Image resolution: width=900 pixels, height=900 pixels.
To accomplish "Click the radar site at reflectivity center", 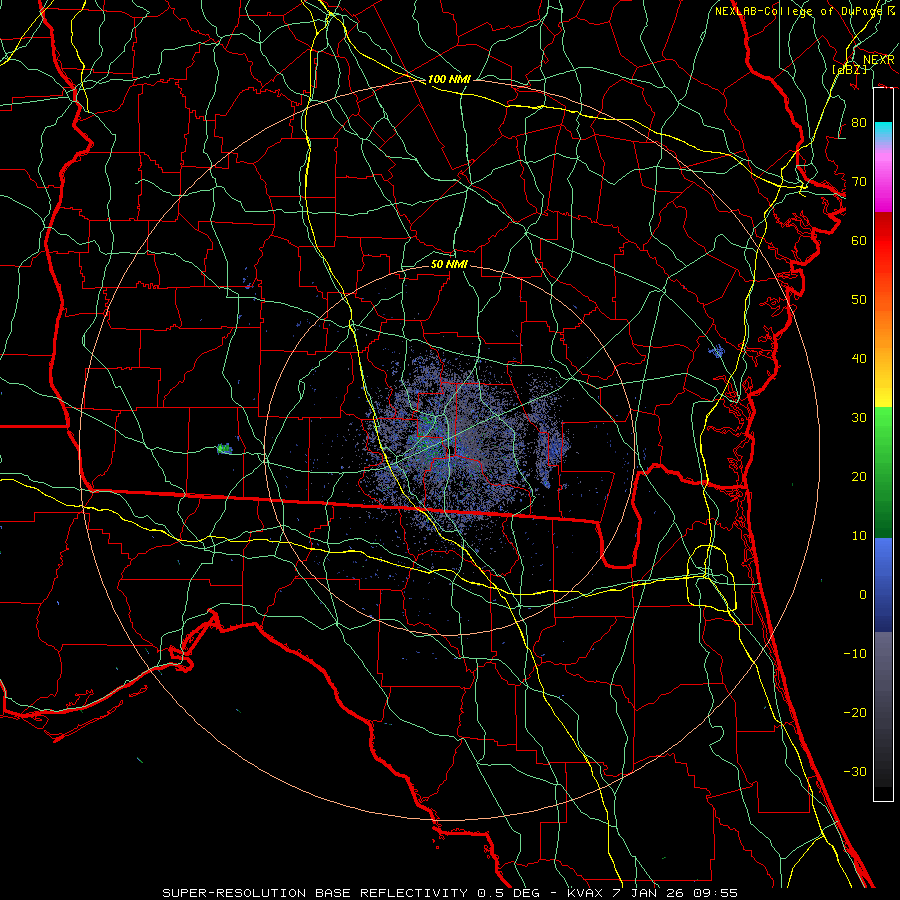I will [453, 450].
